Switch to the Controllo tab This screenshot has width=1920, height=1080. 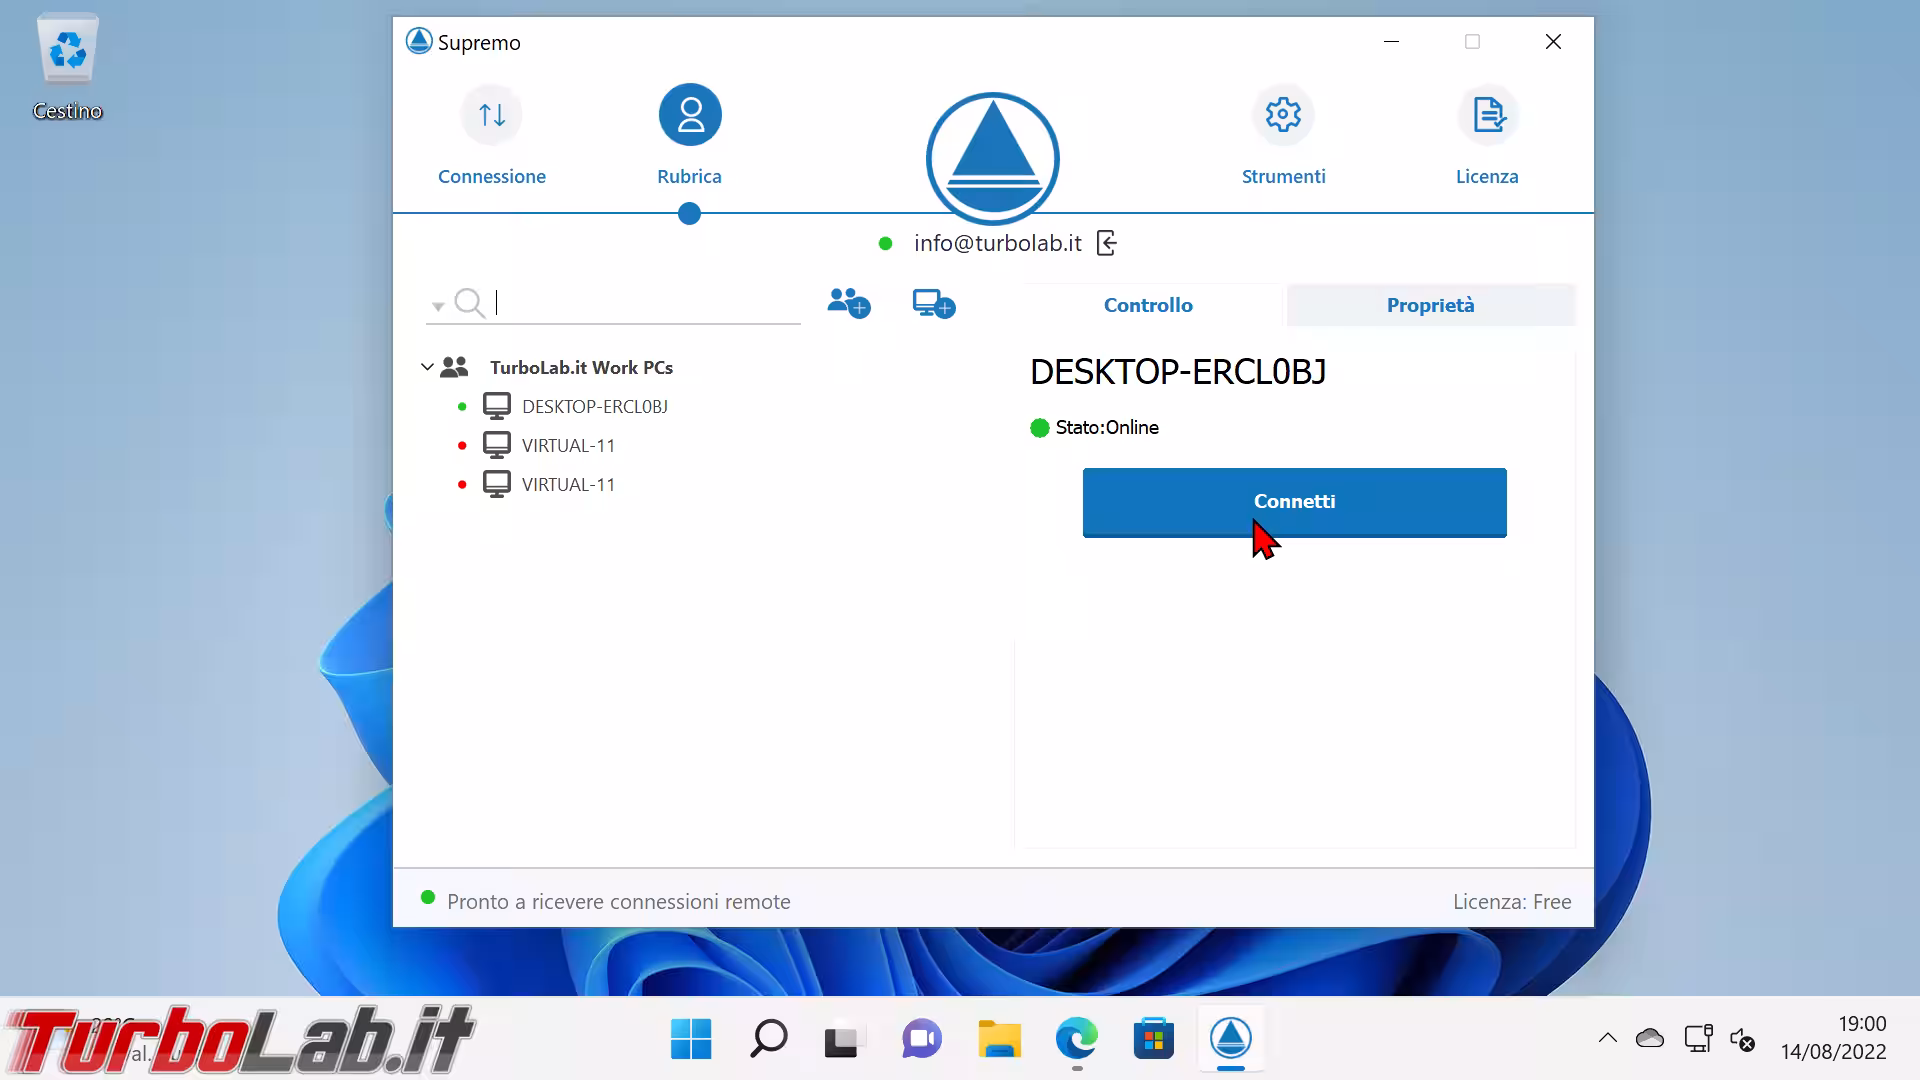(1148, 305)
